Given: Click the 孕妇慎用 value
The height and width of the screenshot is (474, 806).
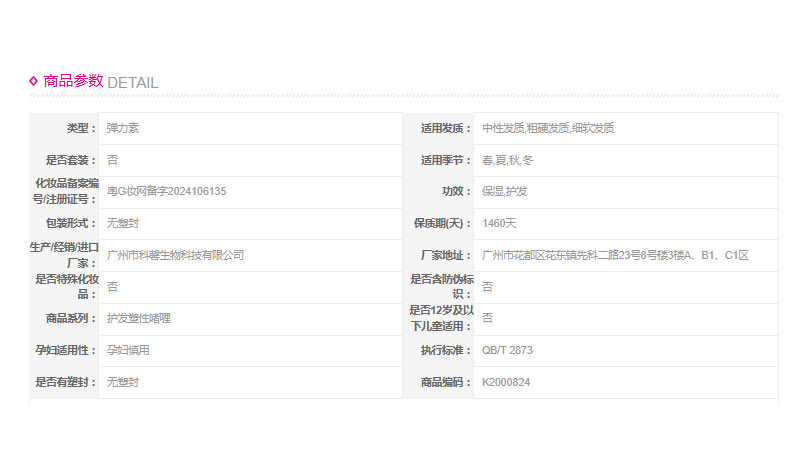Looking at the screenshot, I should point(128,350).
